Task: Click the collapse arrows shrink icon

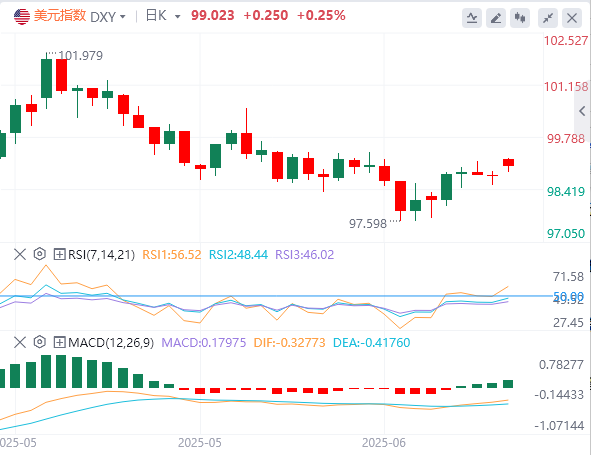Action: [x=548, y=18]
